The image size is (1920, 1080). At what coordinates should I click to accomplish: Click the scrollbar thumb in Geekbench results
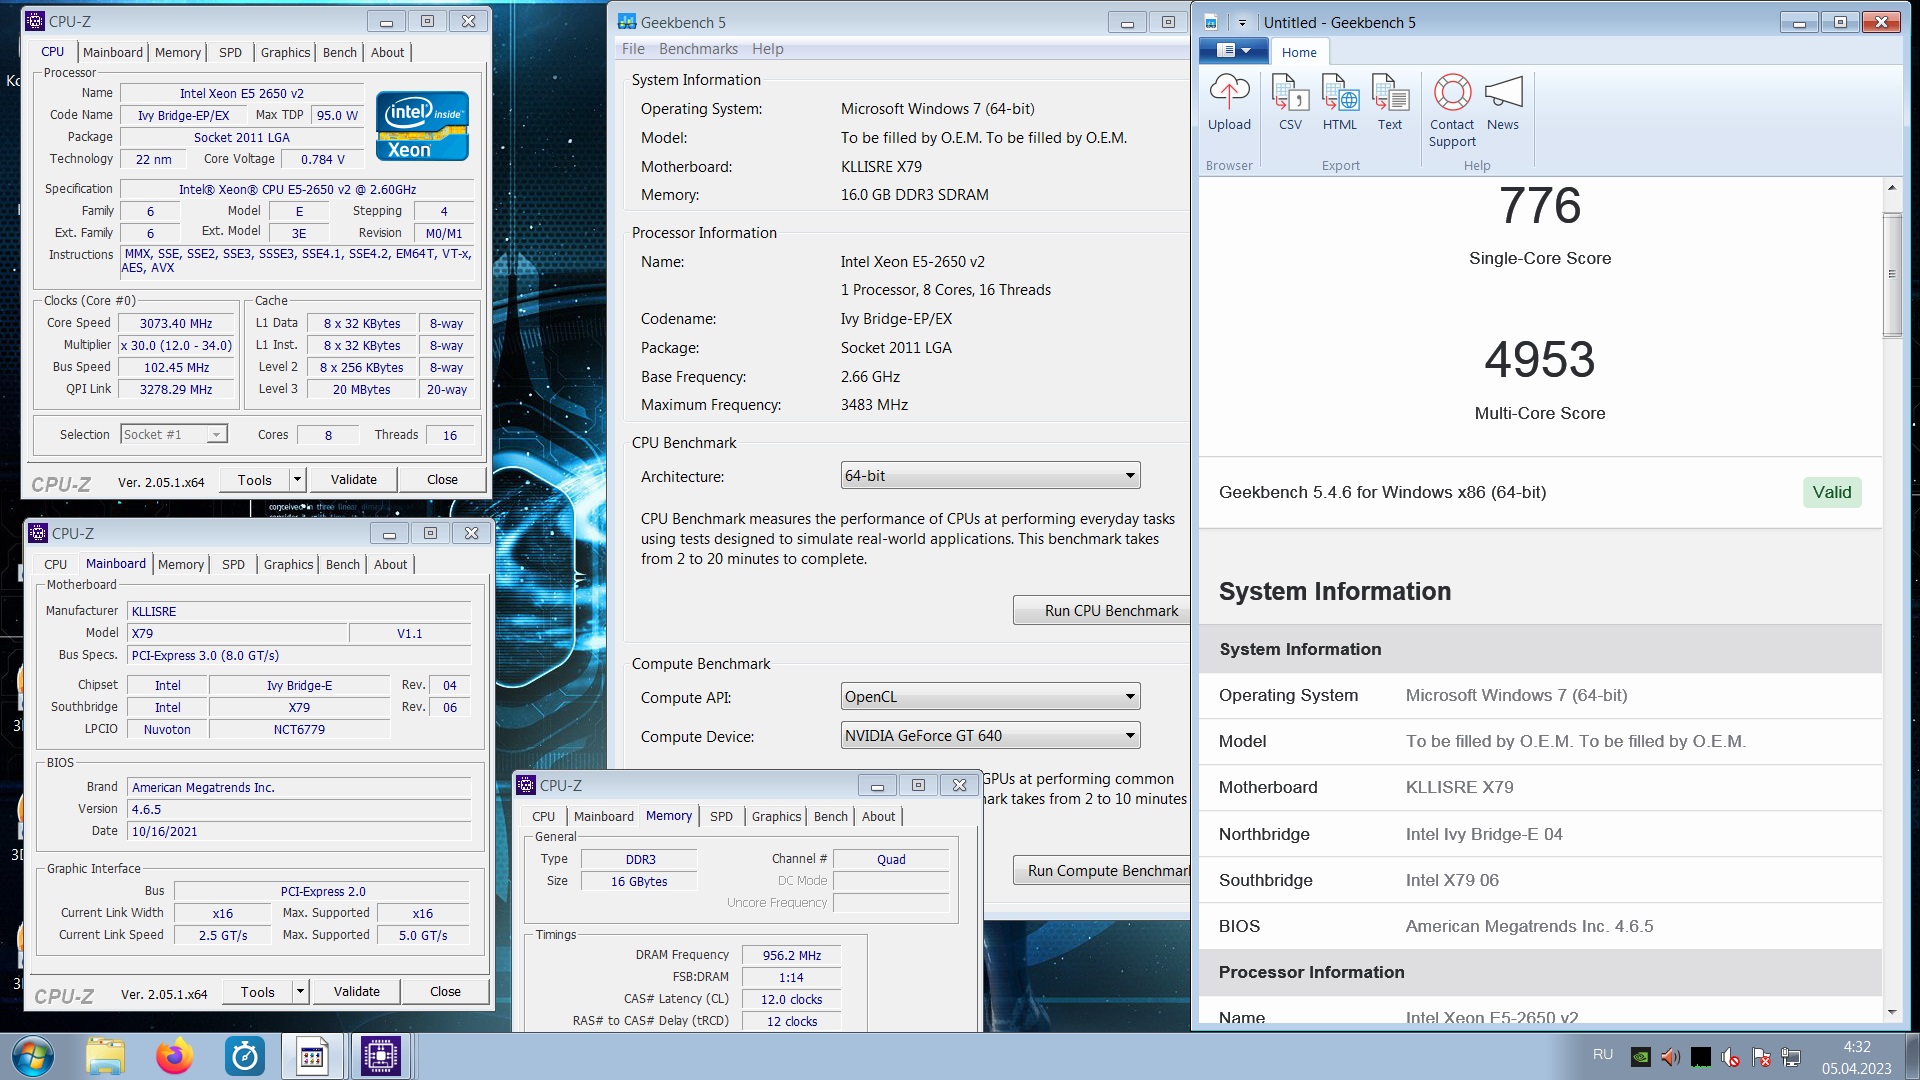[x=1892, y=275]
